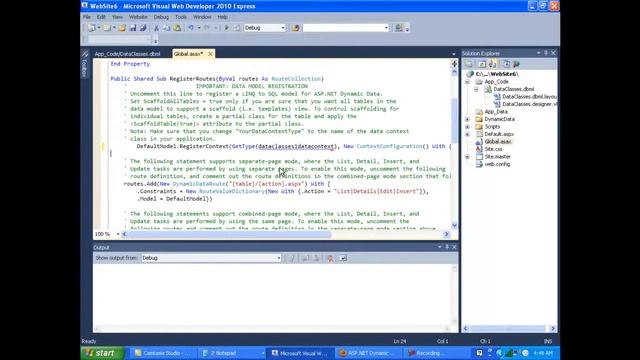Close the Global.asax tab
640x360 pixels.
coord(210,54)
